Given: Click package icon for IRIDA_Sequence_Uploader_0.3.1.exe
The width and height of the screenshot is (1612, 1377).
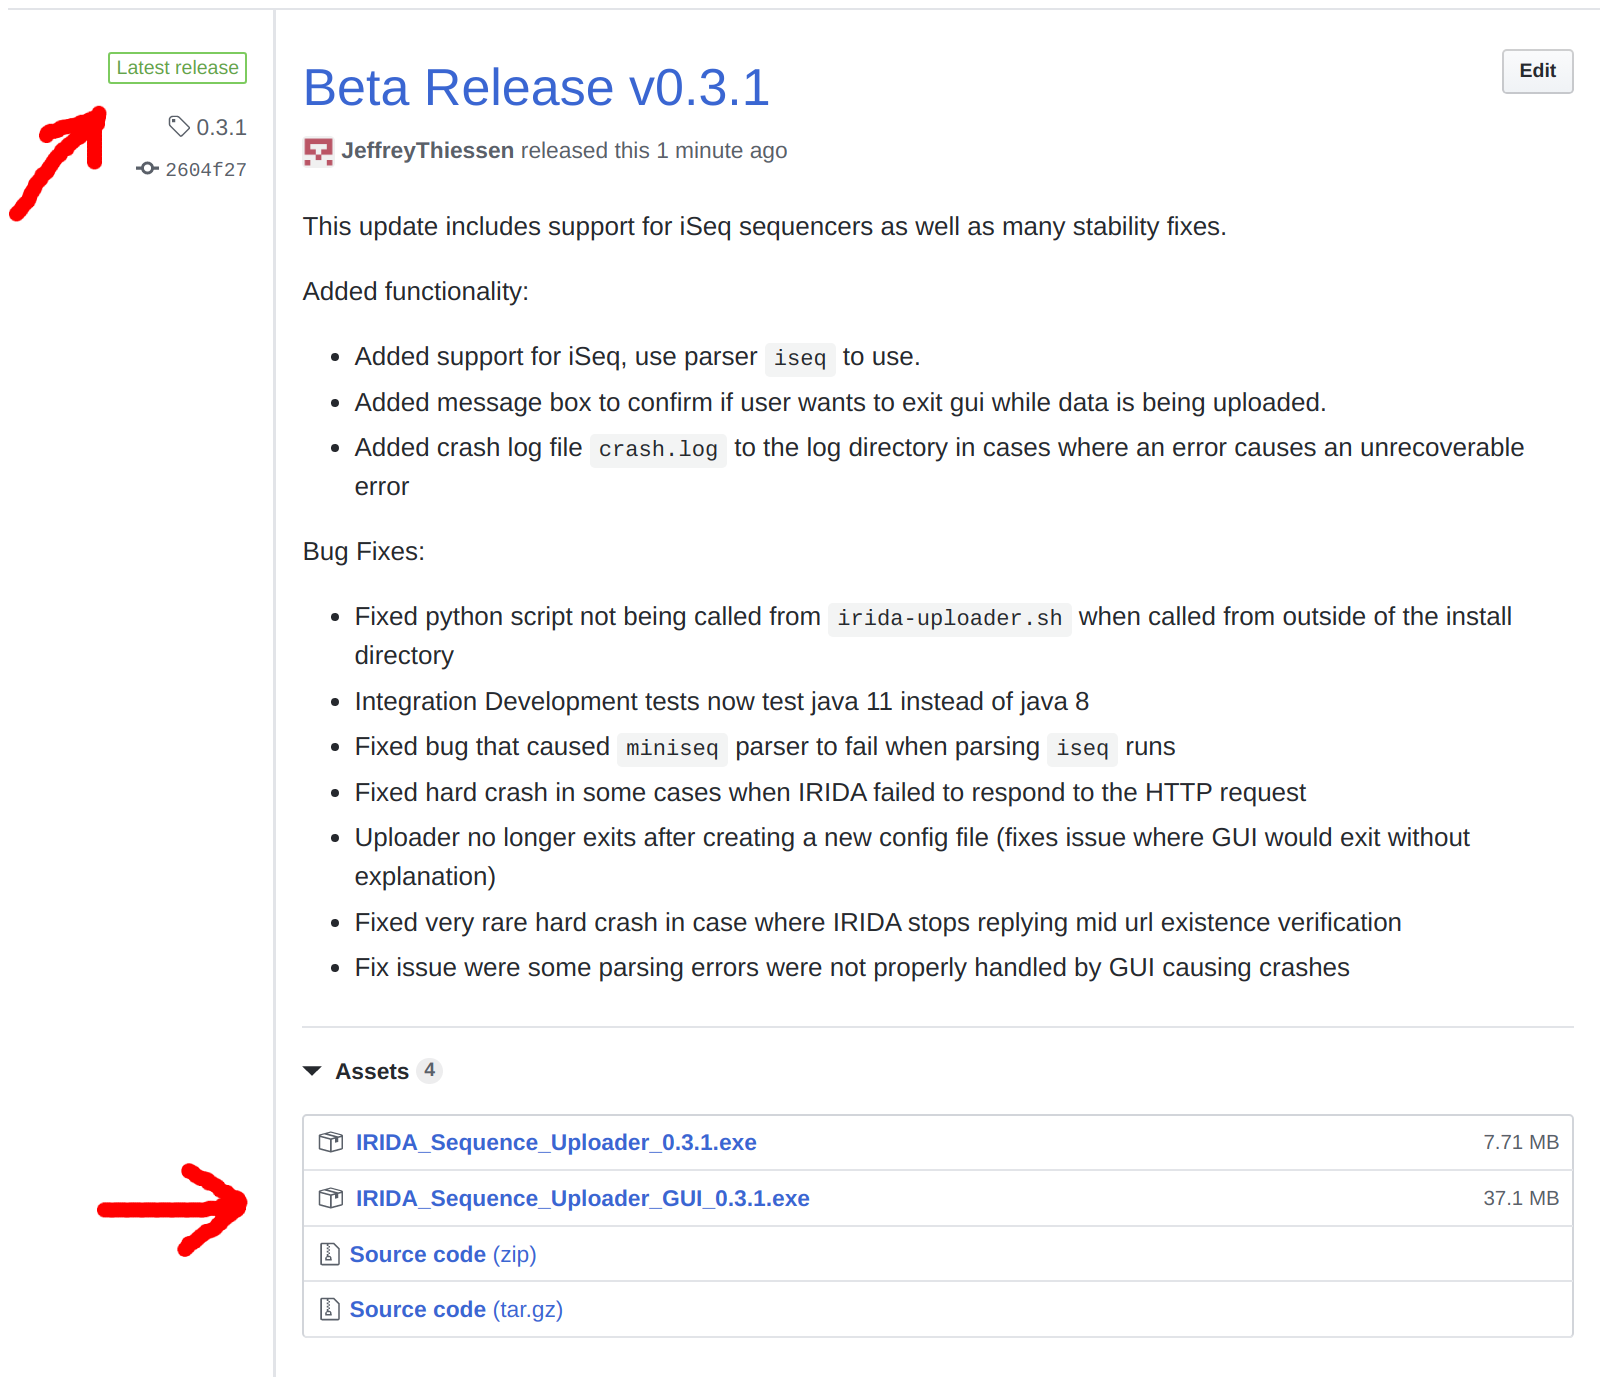Looking at the screenshot, I should click(331, 1142).
